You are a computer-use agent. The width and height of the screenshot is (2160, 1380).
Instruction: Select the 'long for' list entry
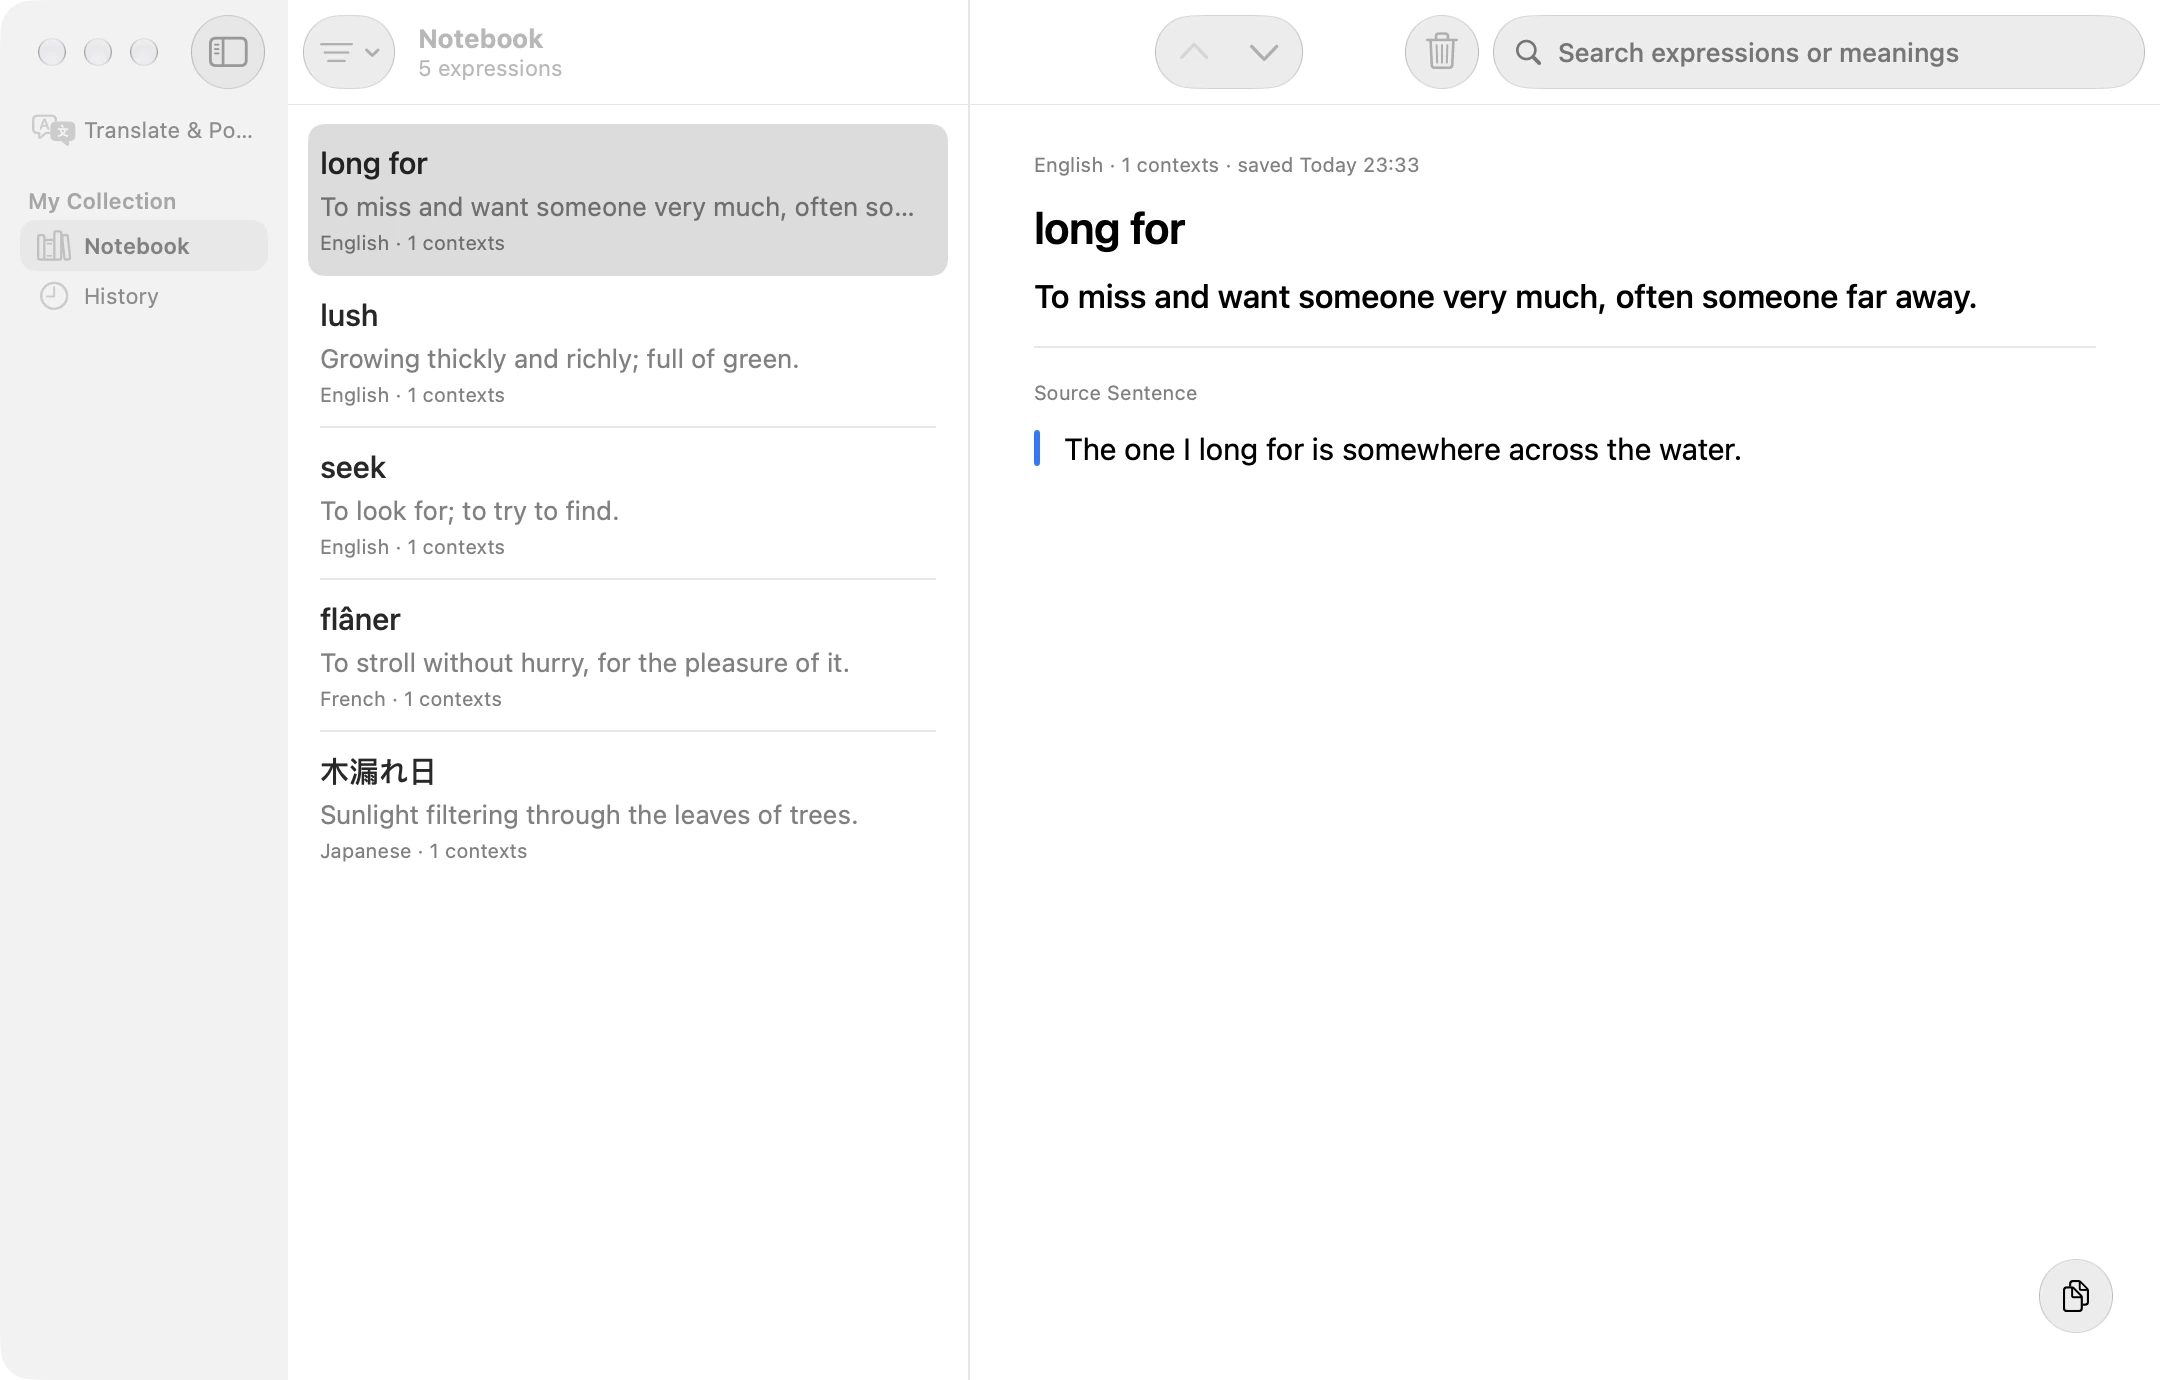click(628, 200)
